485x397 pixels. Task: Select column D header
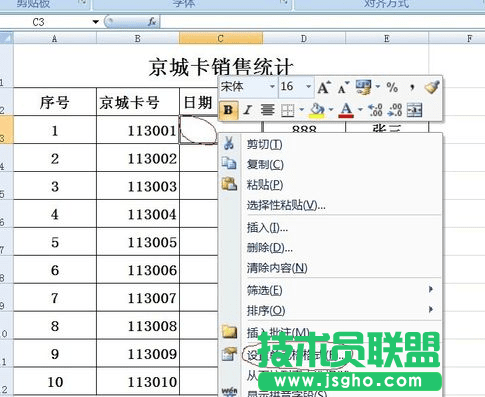[x=304, y=38]
